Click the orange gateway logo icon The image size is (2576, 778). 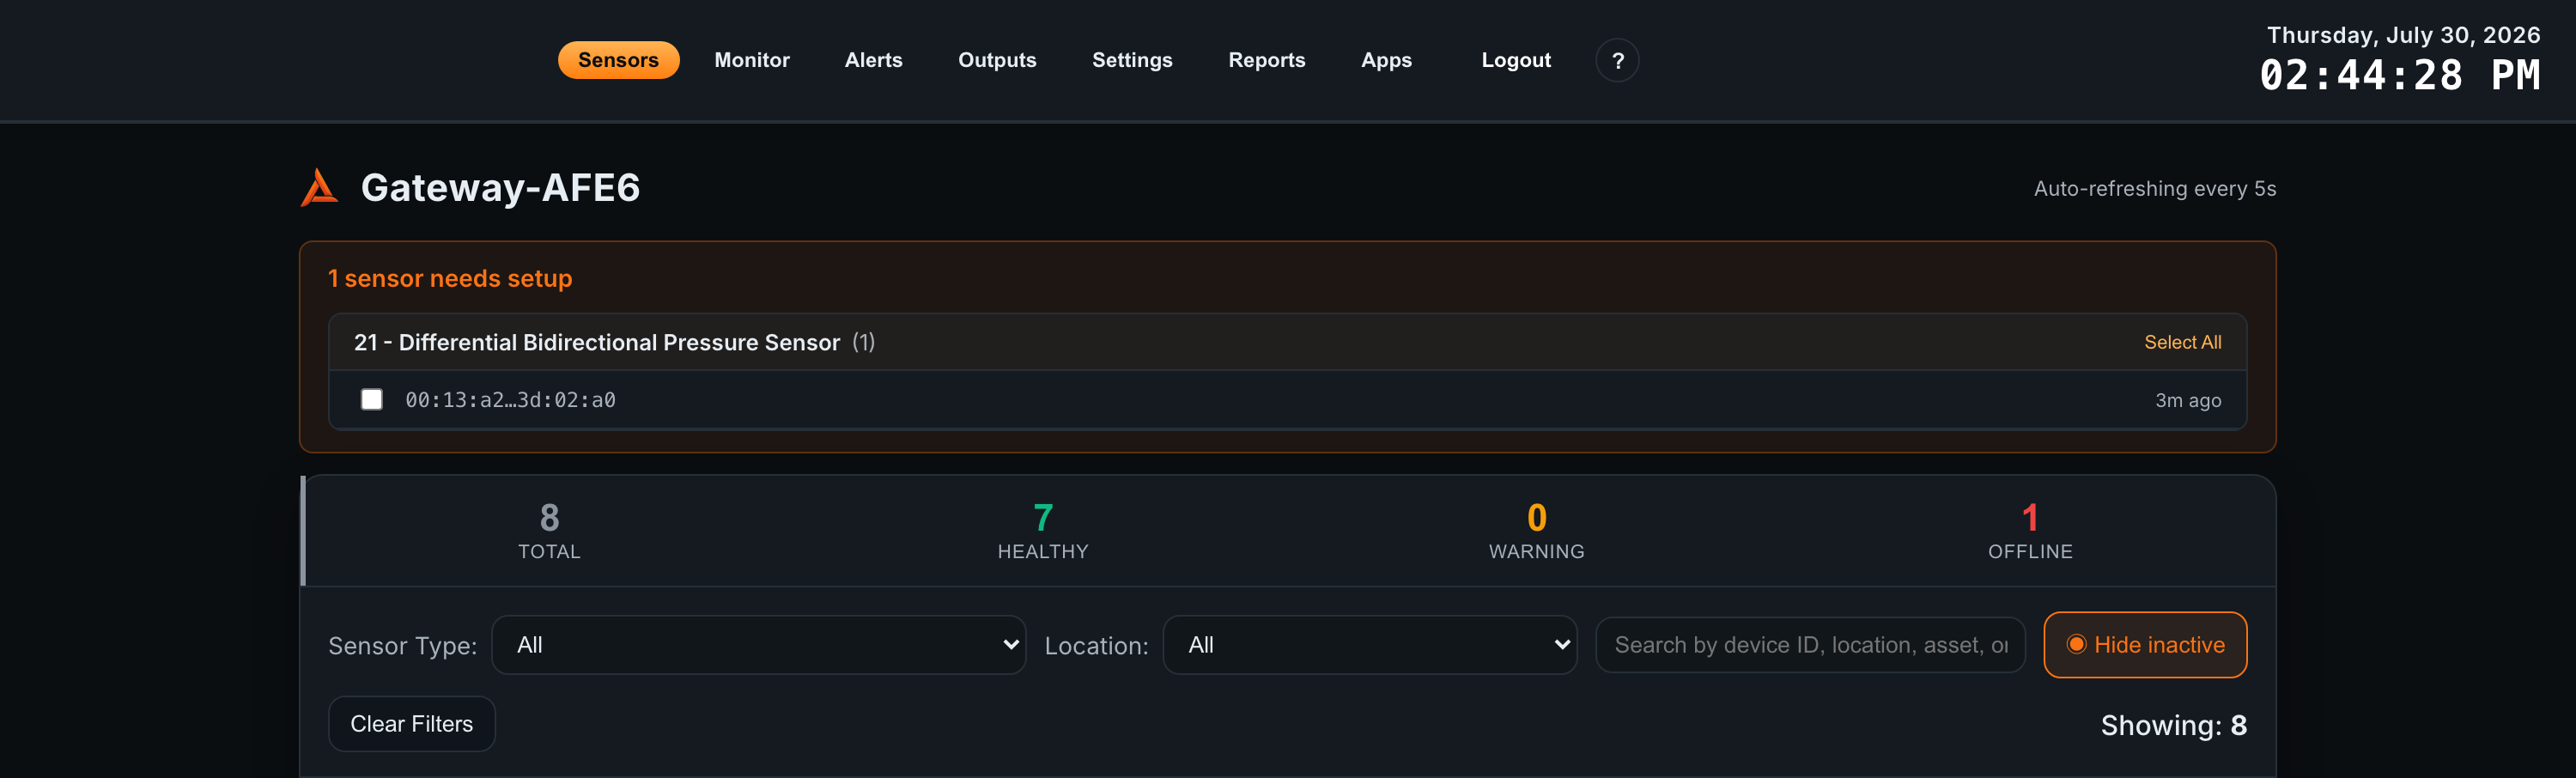(x=319, y=188)
